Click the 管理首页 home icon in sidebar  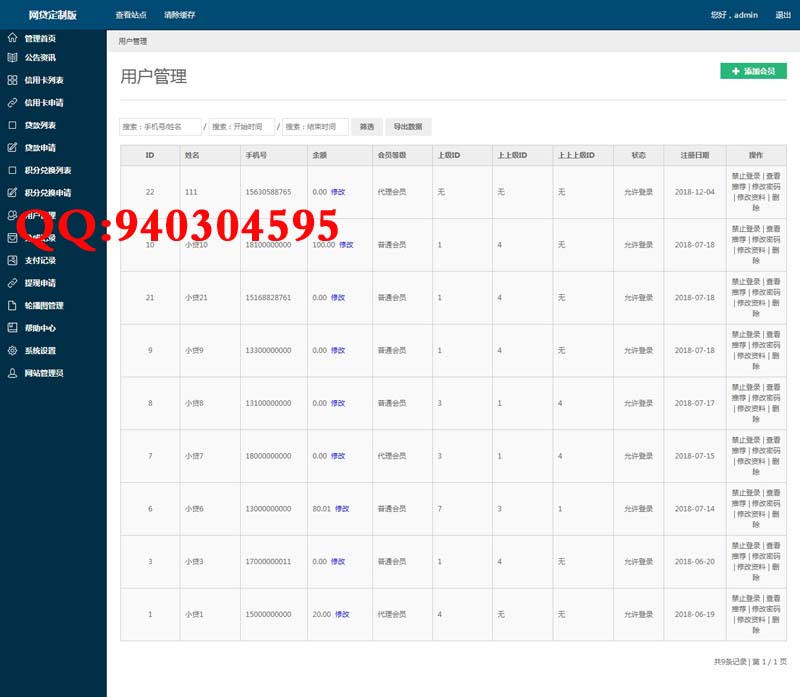point(12,38)
